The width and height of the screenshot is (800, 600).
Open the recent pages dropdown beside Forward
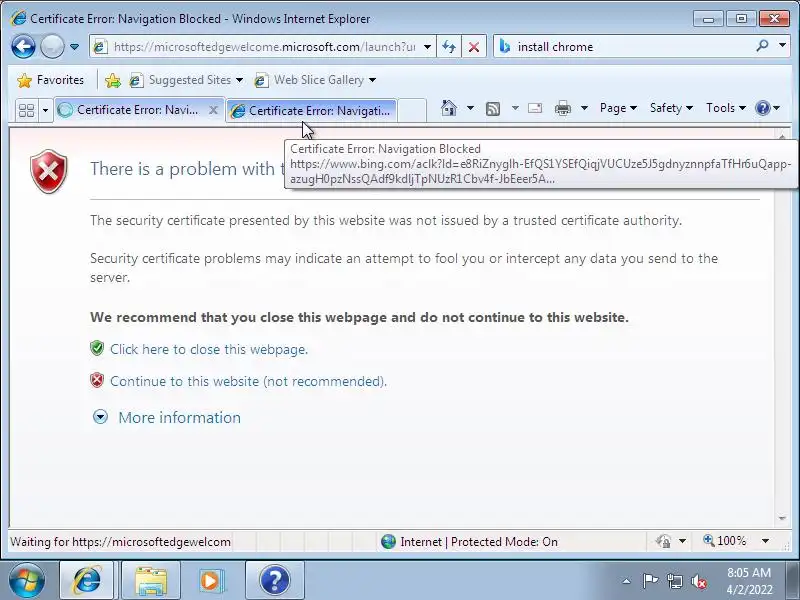[74, 47]
